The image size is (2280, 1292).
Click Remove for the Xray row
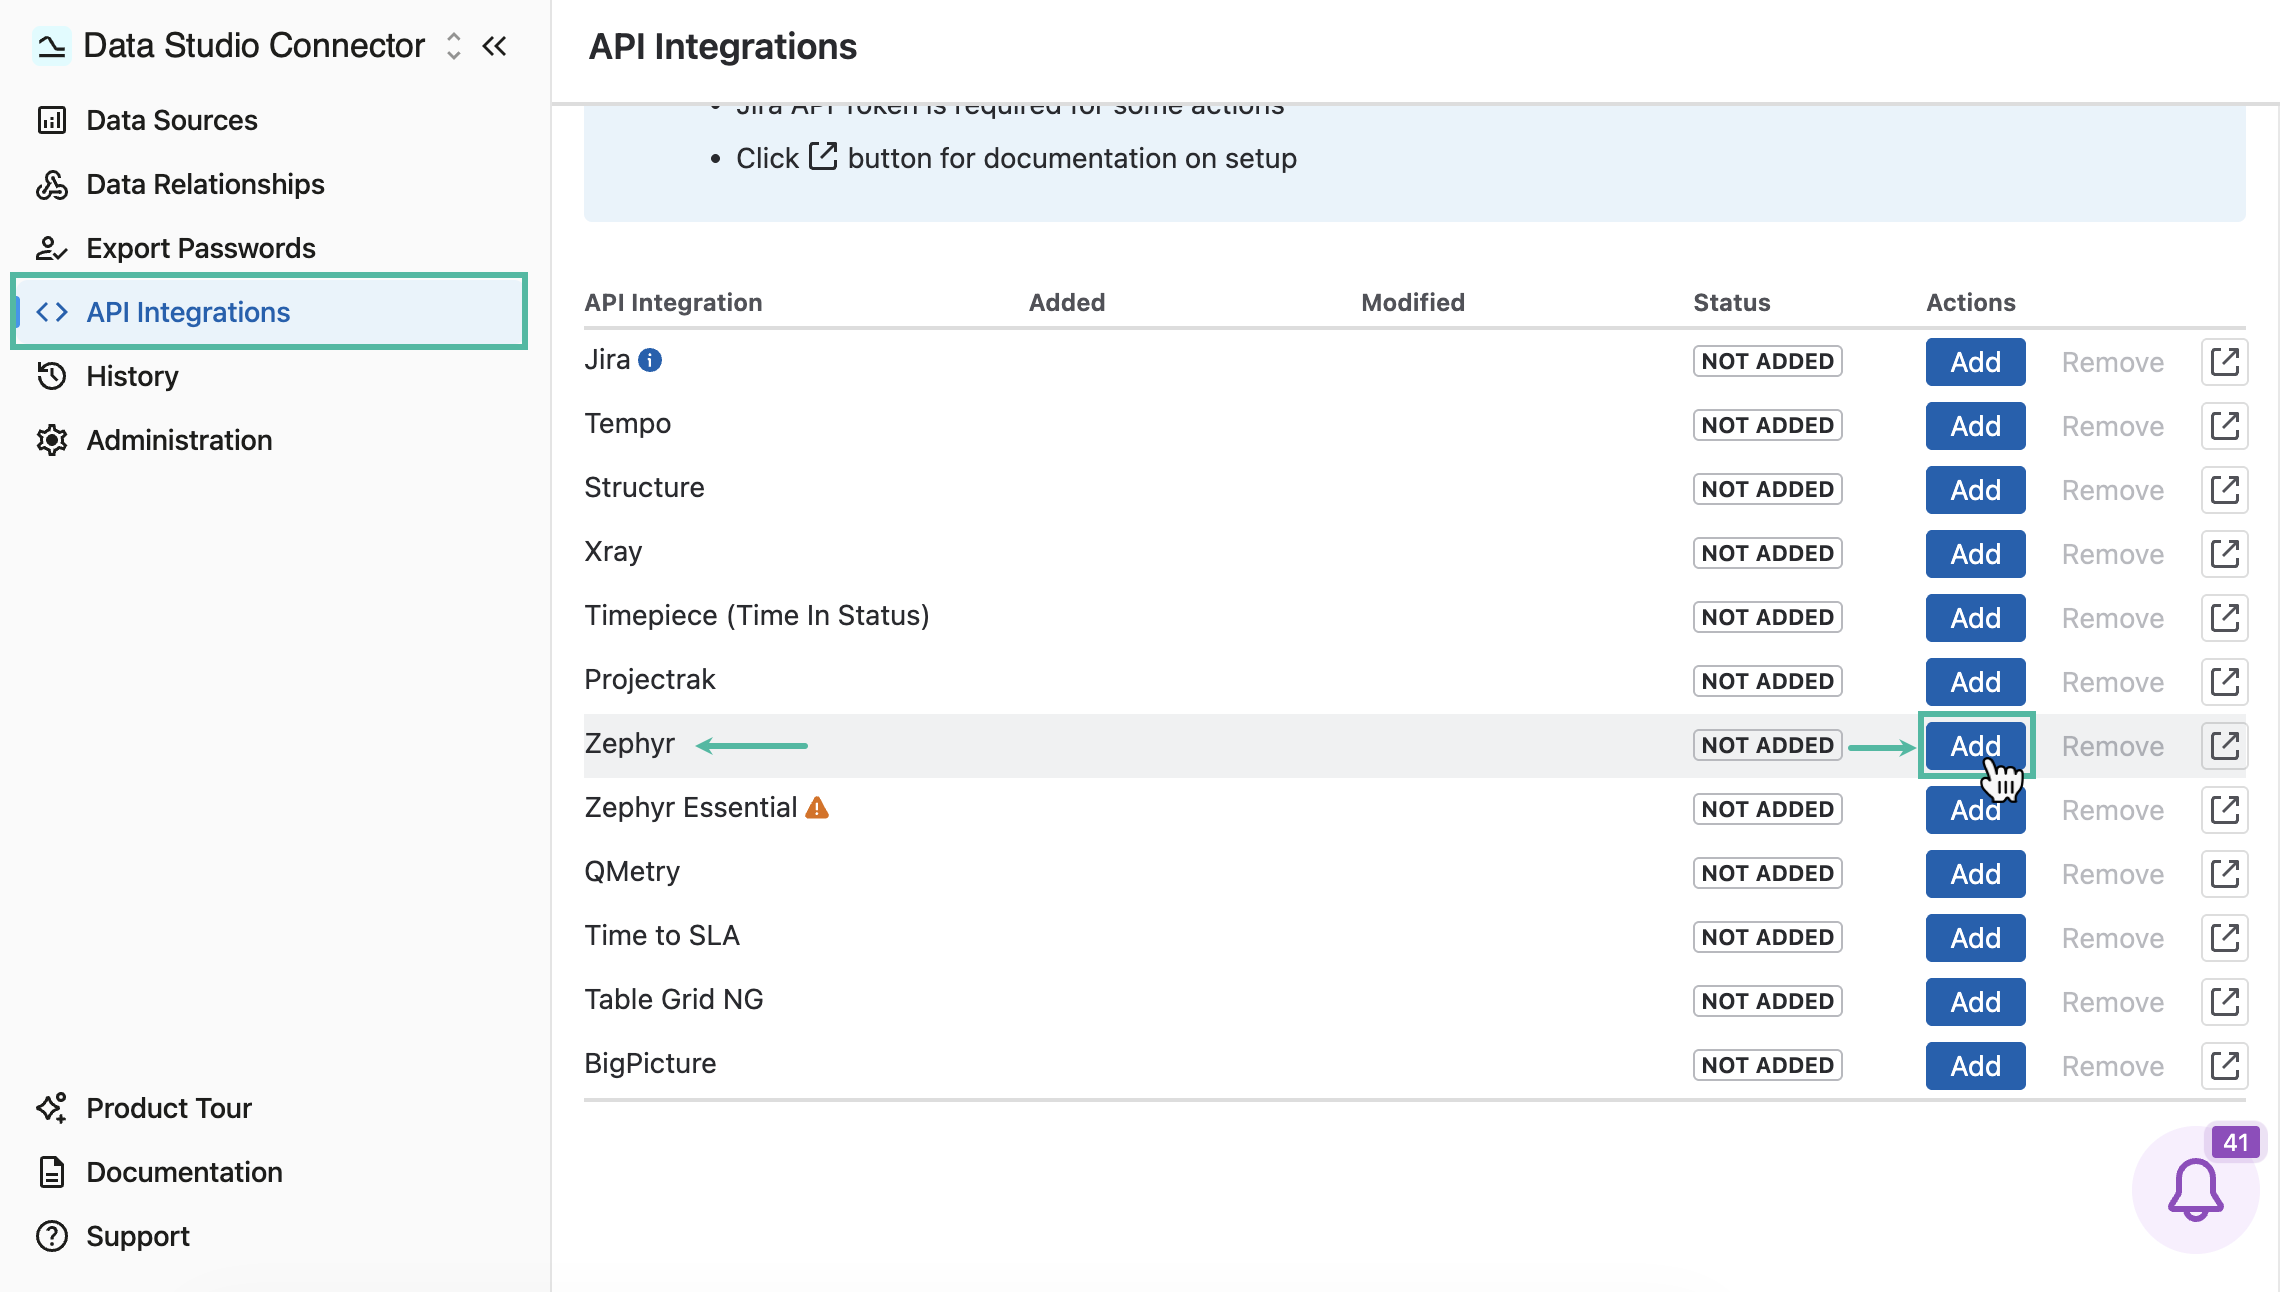tap(2112, 554)
